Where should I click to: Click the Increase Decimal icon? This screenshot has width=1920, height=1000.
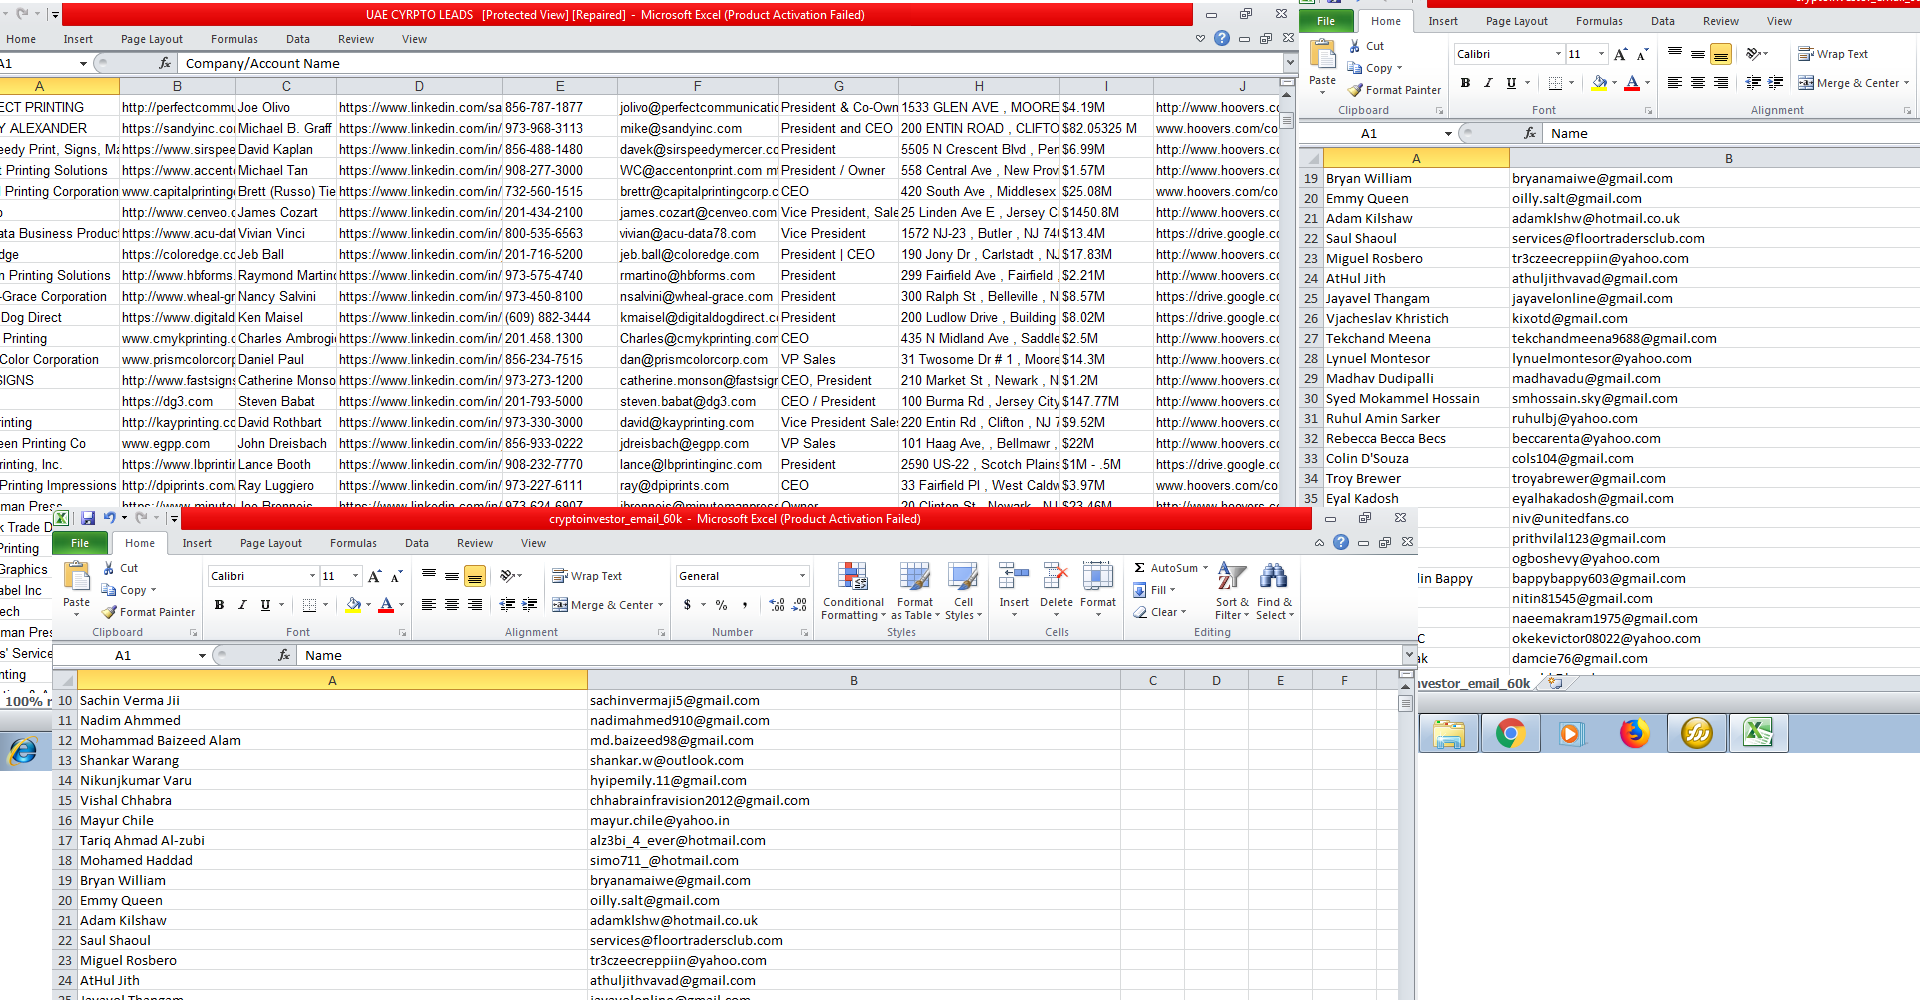point(776,605)
